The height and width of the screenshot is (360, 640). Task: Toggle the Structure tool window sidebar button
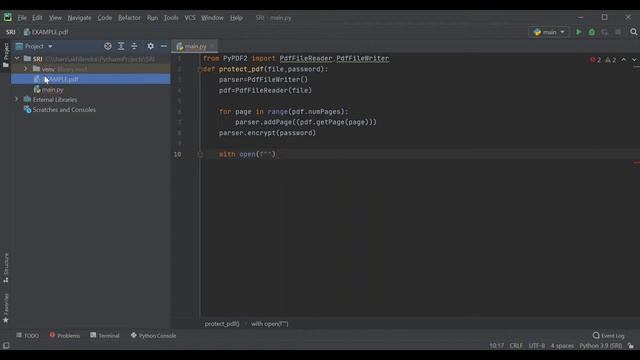6,268
